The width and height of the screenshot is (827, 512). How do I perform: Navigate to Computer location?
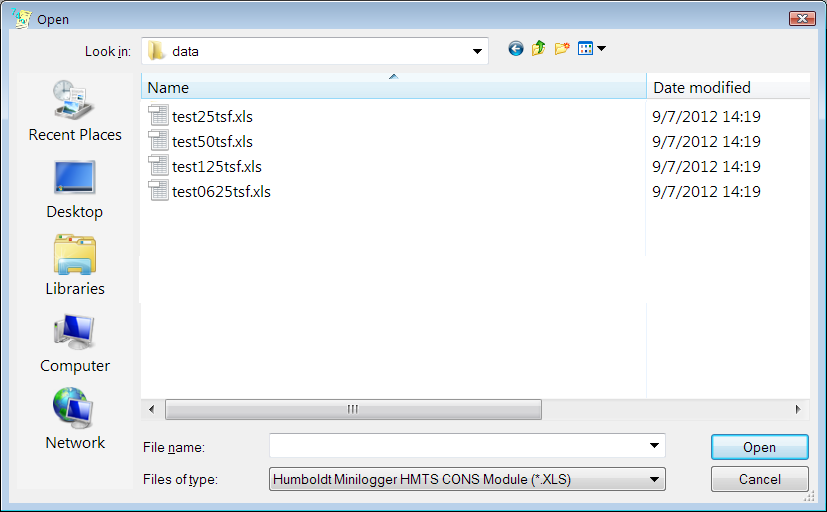(75, 342)
